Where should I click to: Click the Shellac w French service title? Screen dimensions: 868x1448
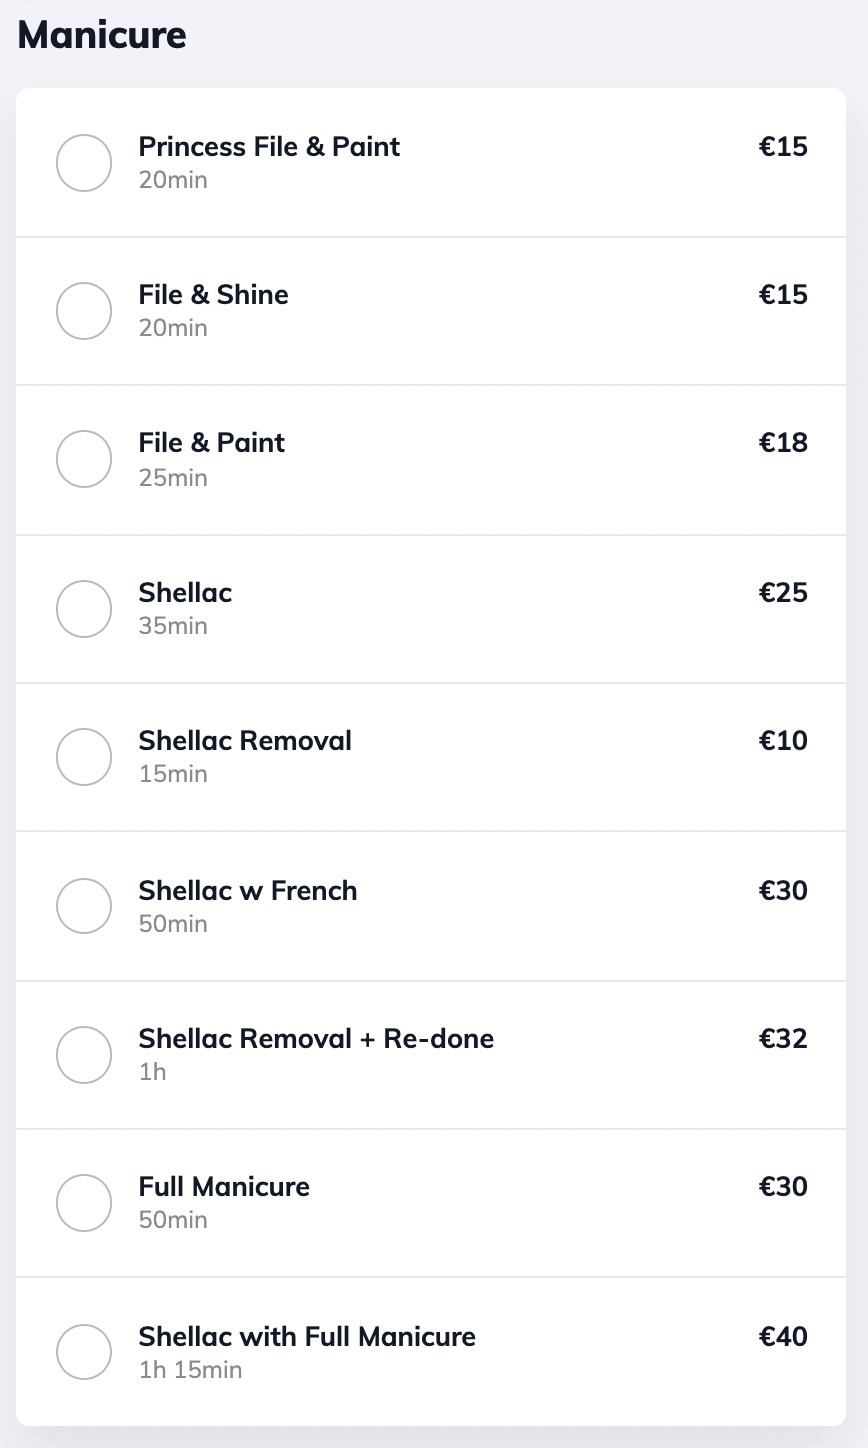point(247,890)
